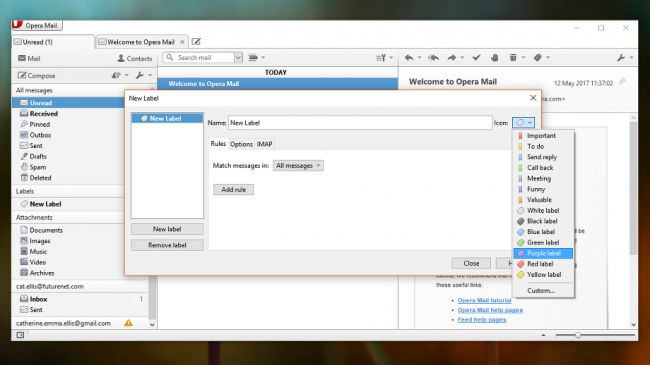Open the All messages match dropdown
Screen dimensions: 650x365
(x=298, y=165)
